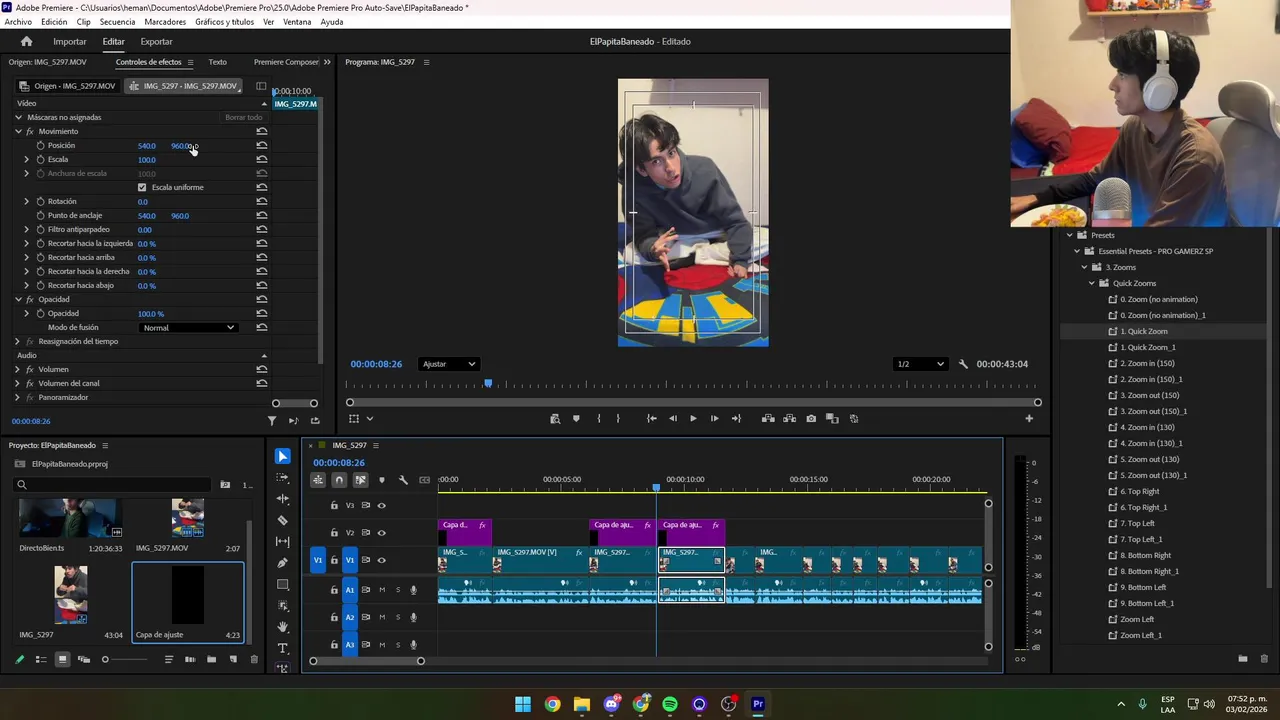Open timeline display settings wrench
1280x720 pixels.
coord(403,480)
